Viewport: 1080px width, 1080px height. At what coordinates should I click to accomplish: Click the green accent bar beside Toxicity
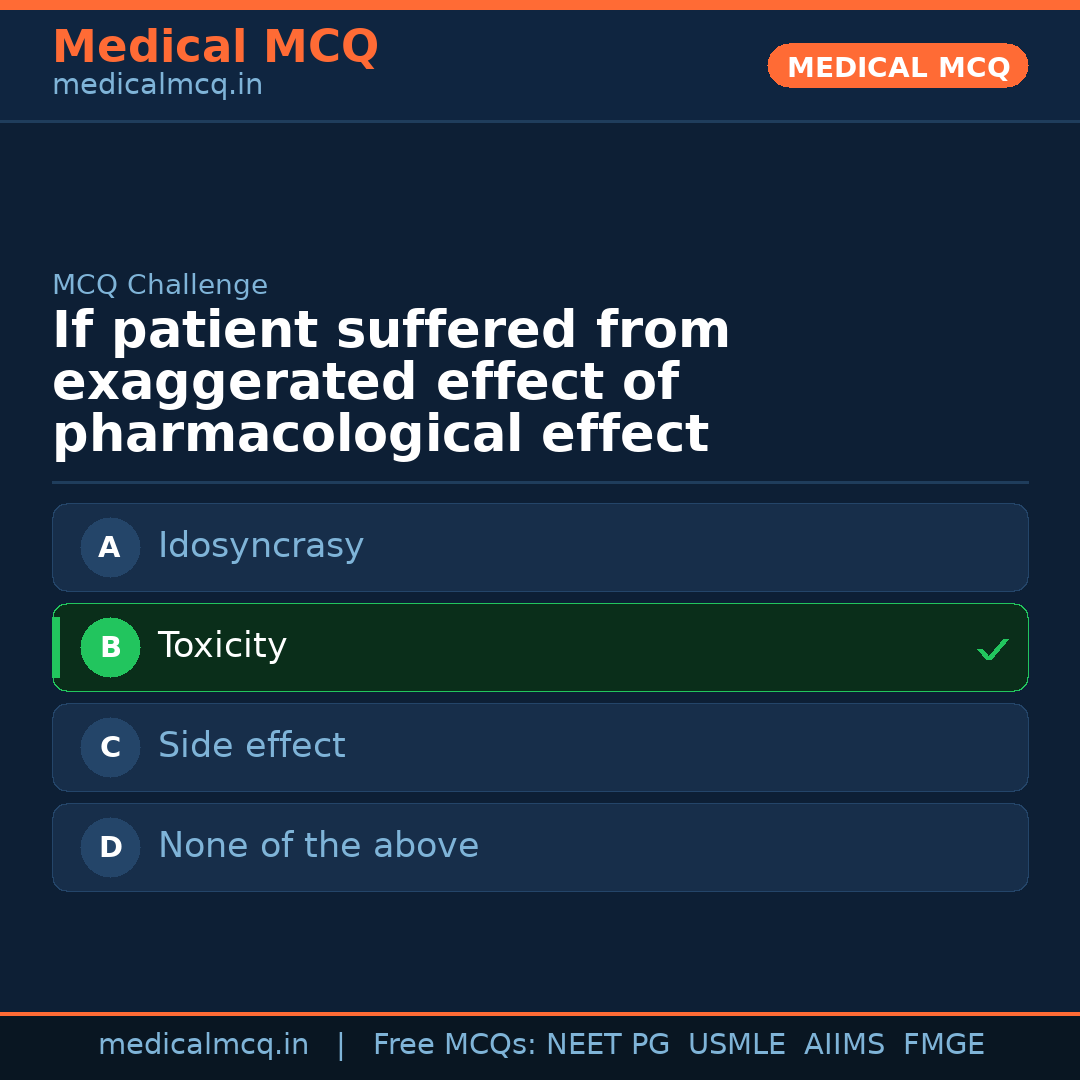57,647
